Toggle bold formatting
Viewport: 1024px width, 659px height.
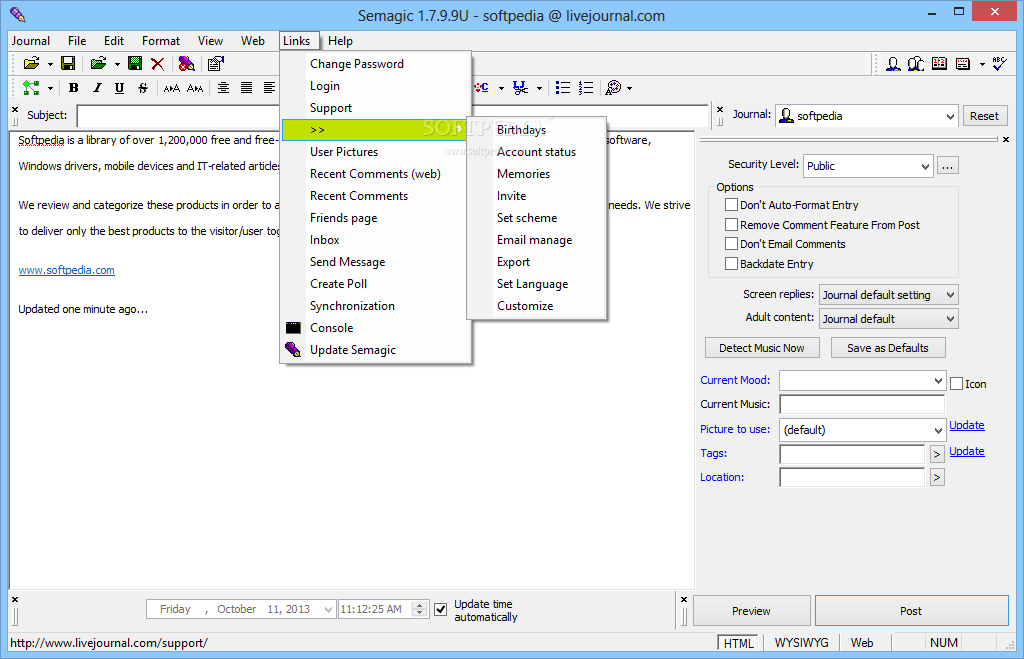(x=74, y=88)
